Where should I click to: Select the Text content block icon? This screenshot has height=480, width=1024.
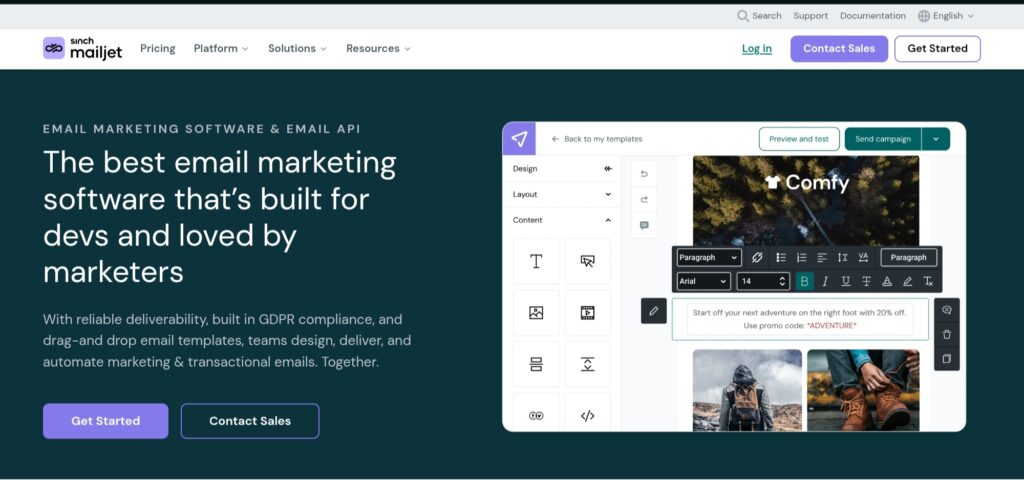click(536, 261)
